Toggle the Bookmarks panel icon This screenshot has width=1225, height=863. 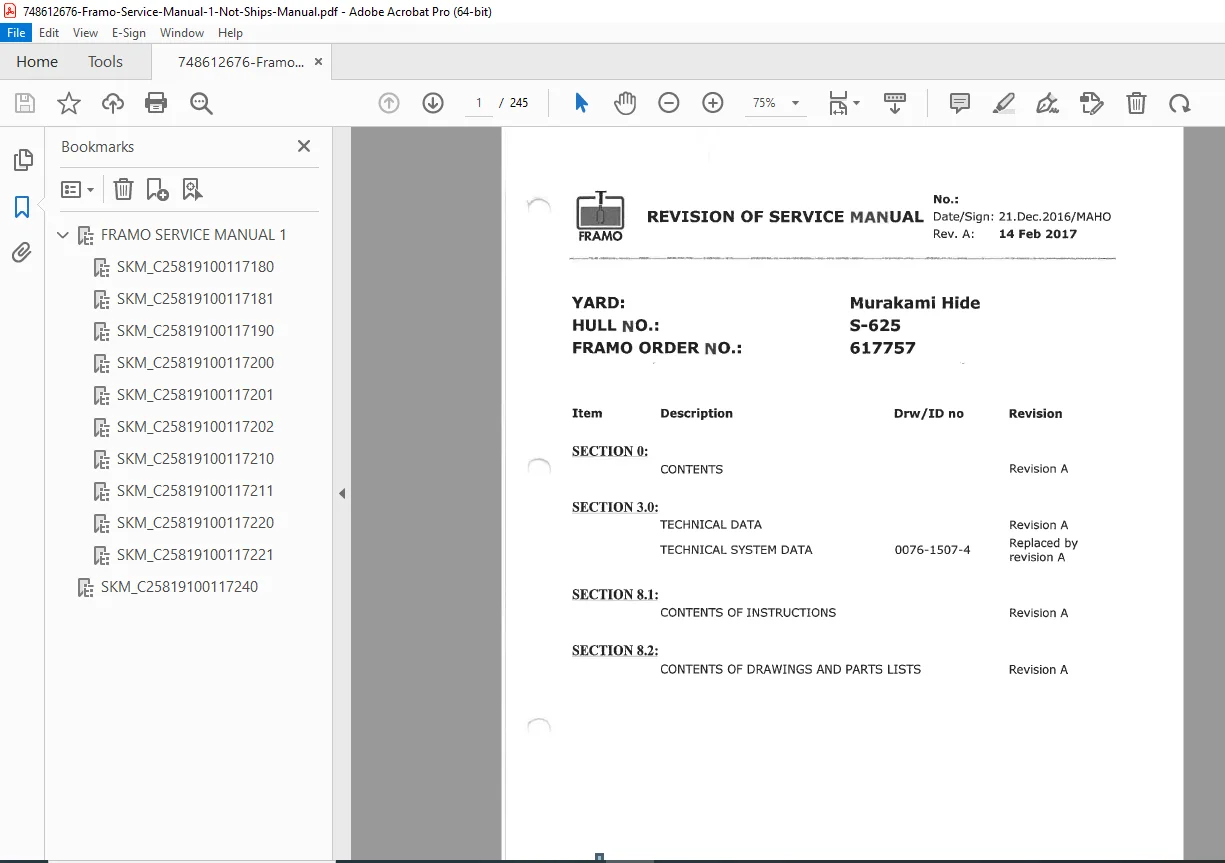(x=22, y=207)
